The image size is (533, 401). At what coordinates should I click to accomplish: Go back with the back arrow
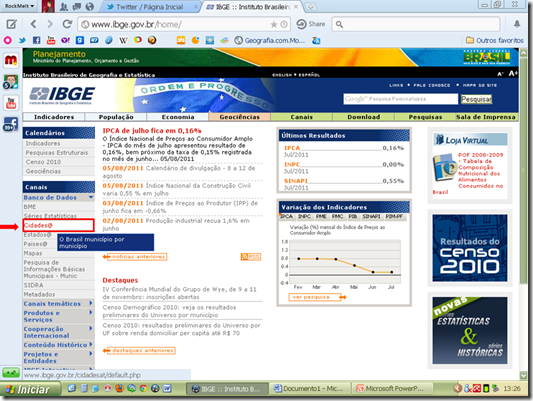(x=33, y=24)
